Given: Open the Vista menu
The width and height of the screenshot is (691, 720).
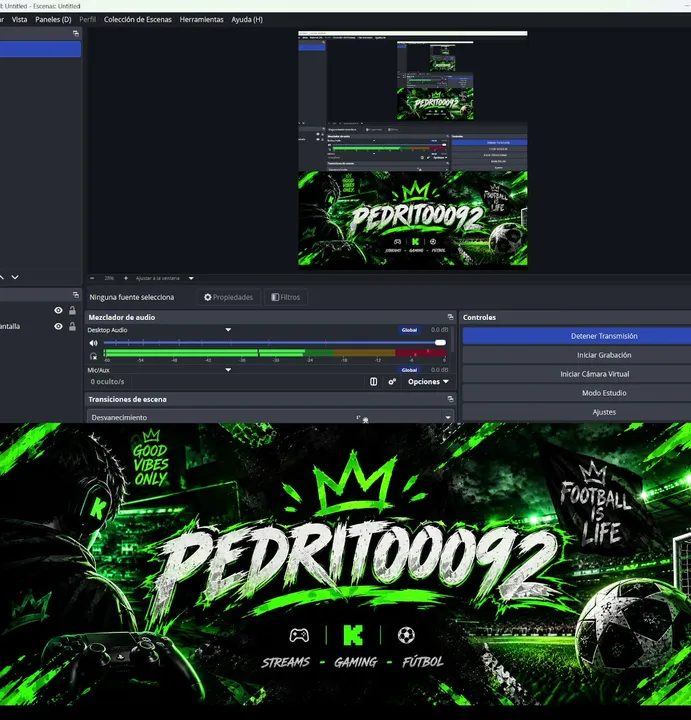Looking at the screenshot, I should [x=19, y=19].
